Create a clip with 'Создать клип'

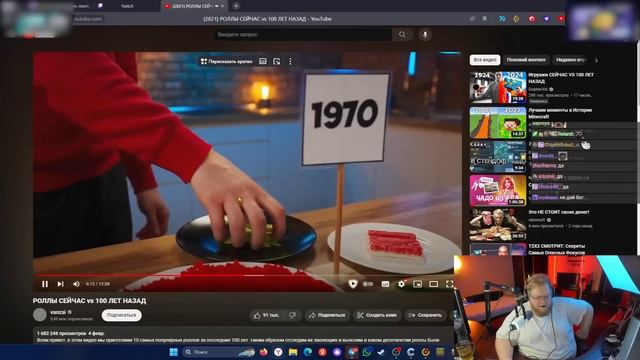coord(377,315)
